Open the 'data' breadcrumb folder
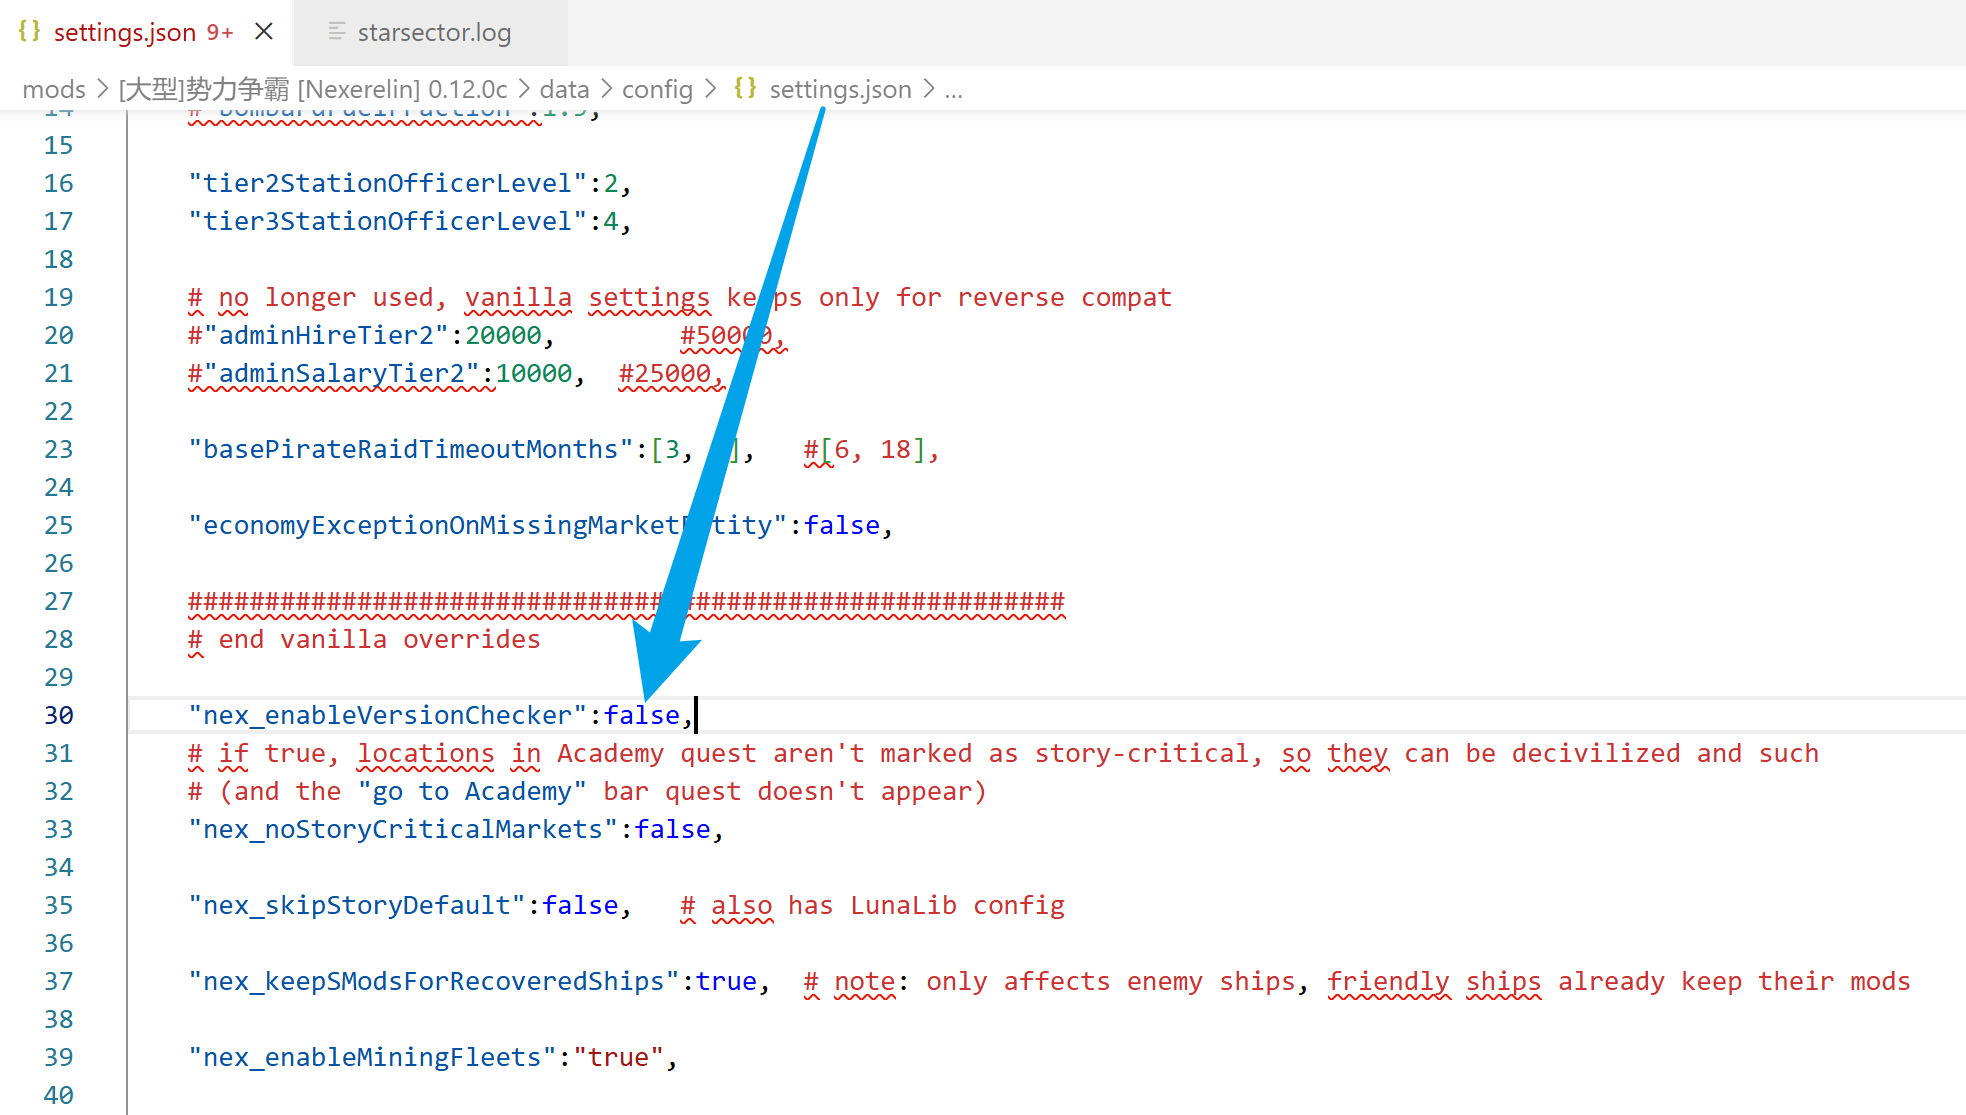Screen dimensions: 1966x1115 tap(564, 90)
